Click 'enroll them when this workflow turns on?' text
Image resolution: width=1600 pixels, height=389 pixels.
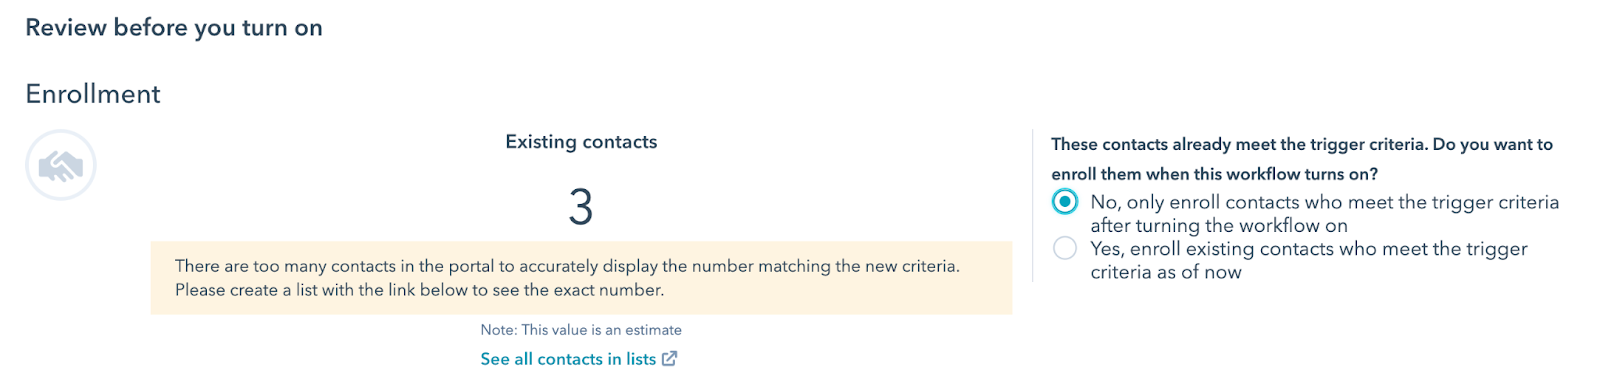(x=1215, y=174)
